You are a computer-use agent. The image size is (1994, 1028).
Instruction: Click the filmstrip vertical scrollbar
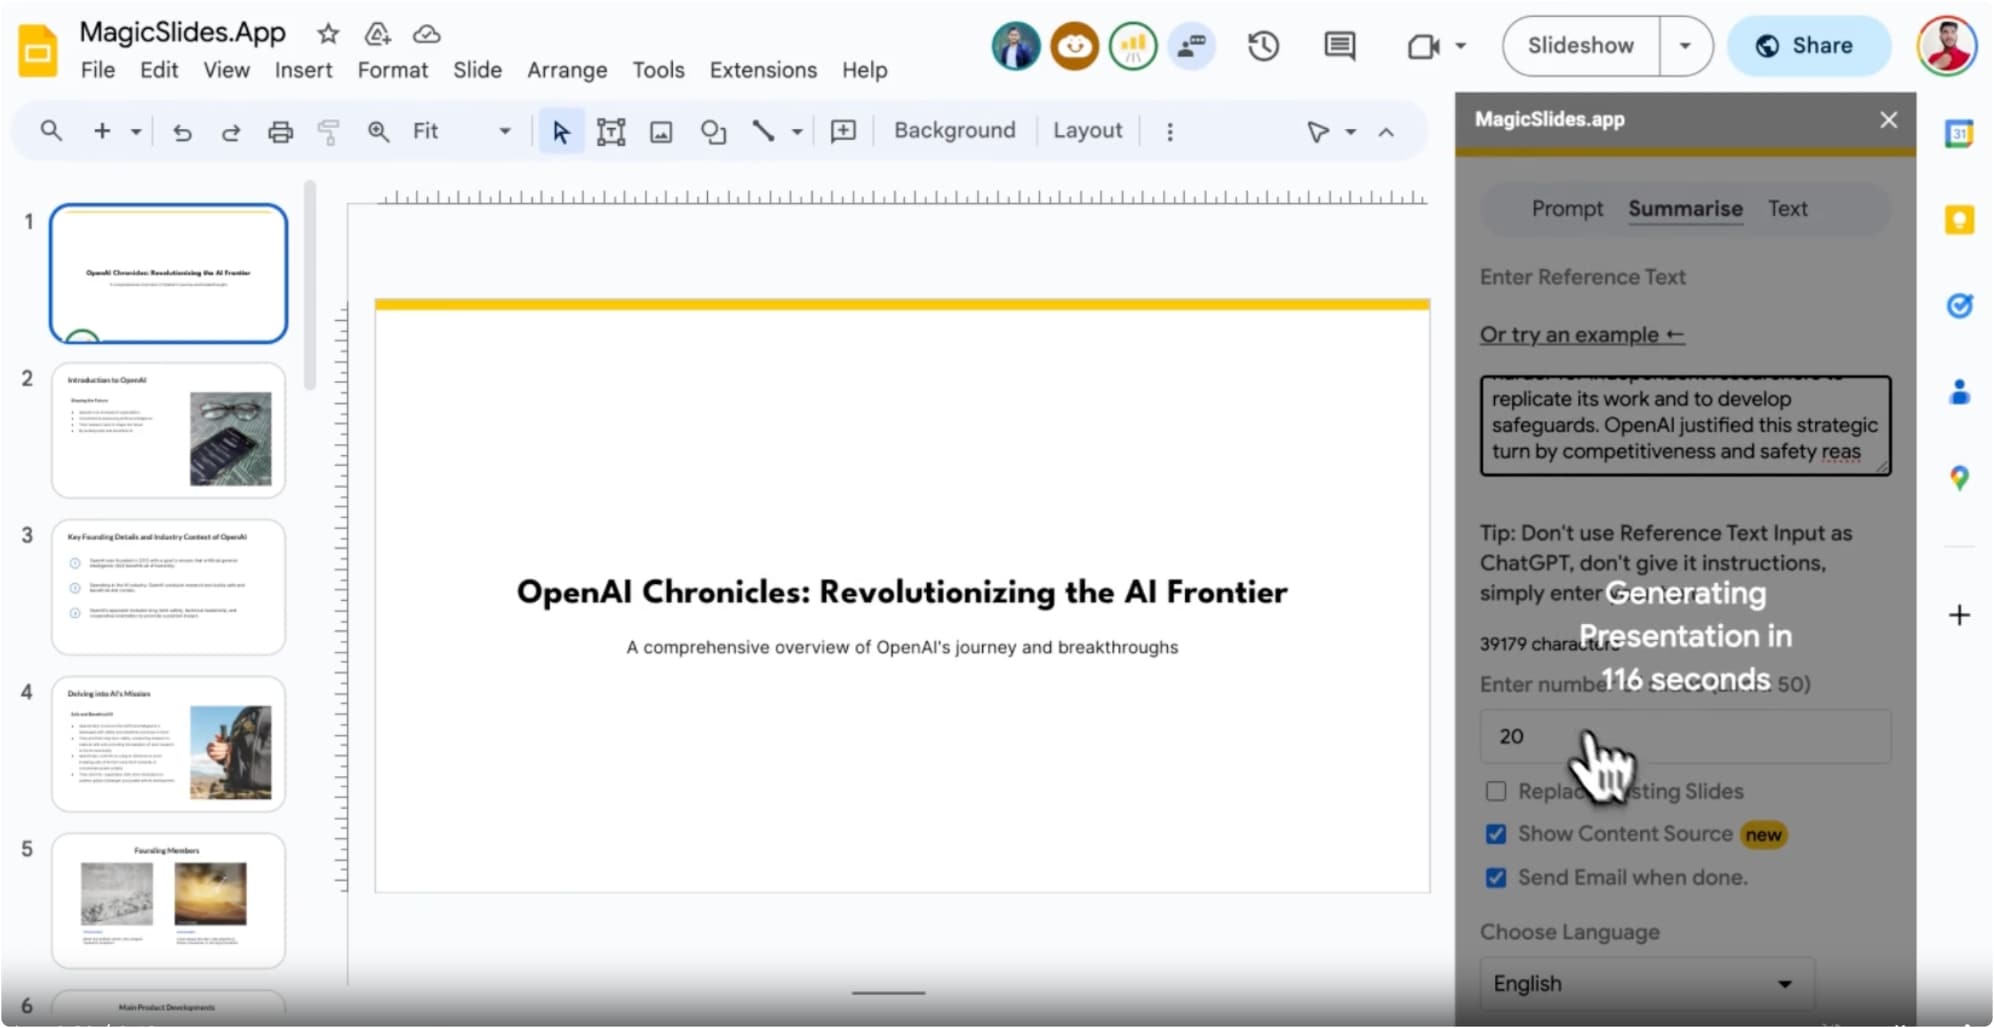(x=310, y=285)
